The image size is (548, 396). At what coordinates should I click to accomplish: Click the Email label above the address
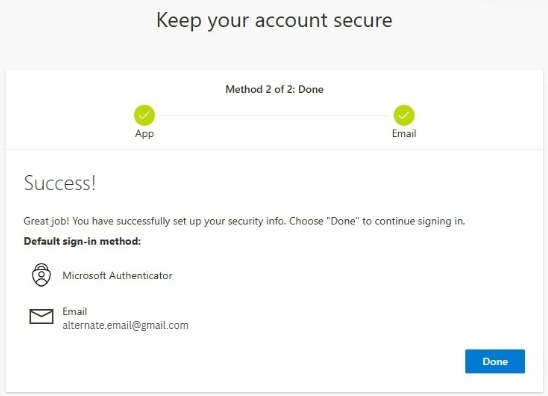74,311
